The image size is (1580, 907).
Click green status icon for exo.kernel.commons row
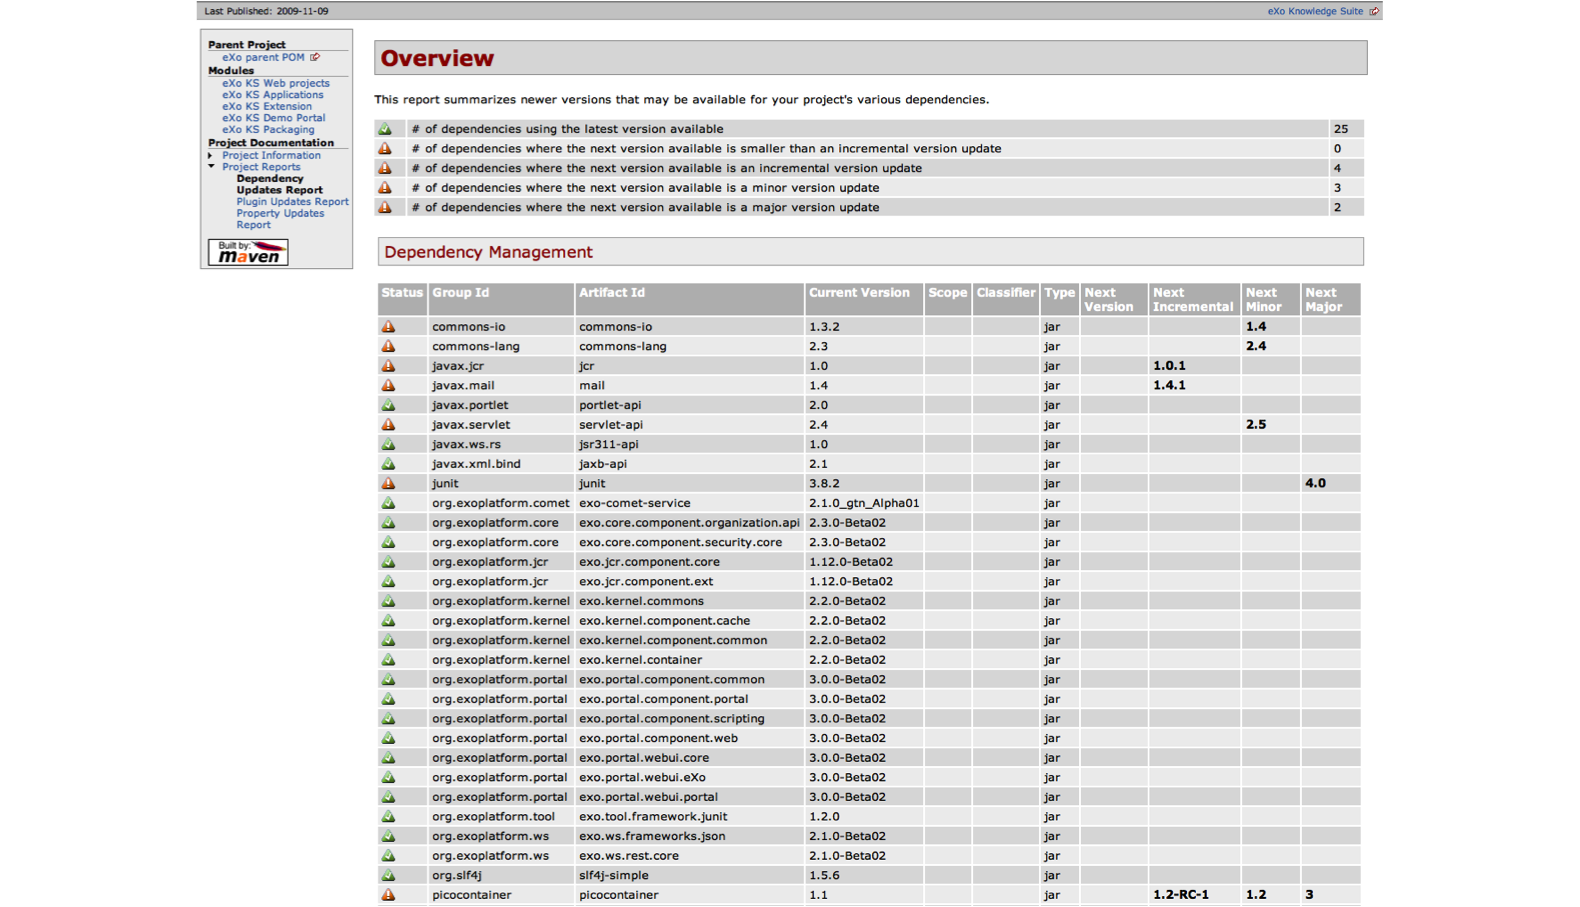tap(388, 601)
